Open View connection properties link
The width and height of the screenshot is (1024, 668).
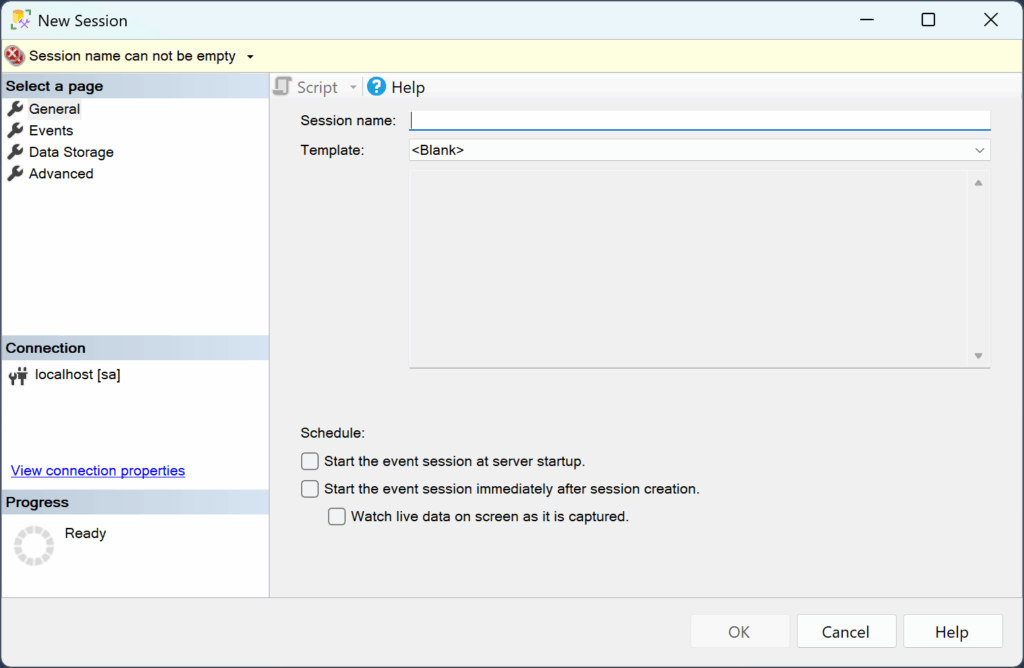coord(98,471)
